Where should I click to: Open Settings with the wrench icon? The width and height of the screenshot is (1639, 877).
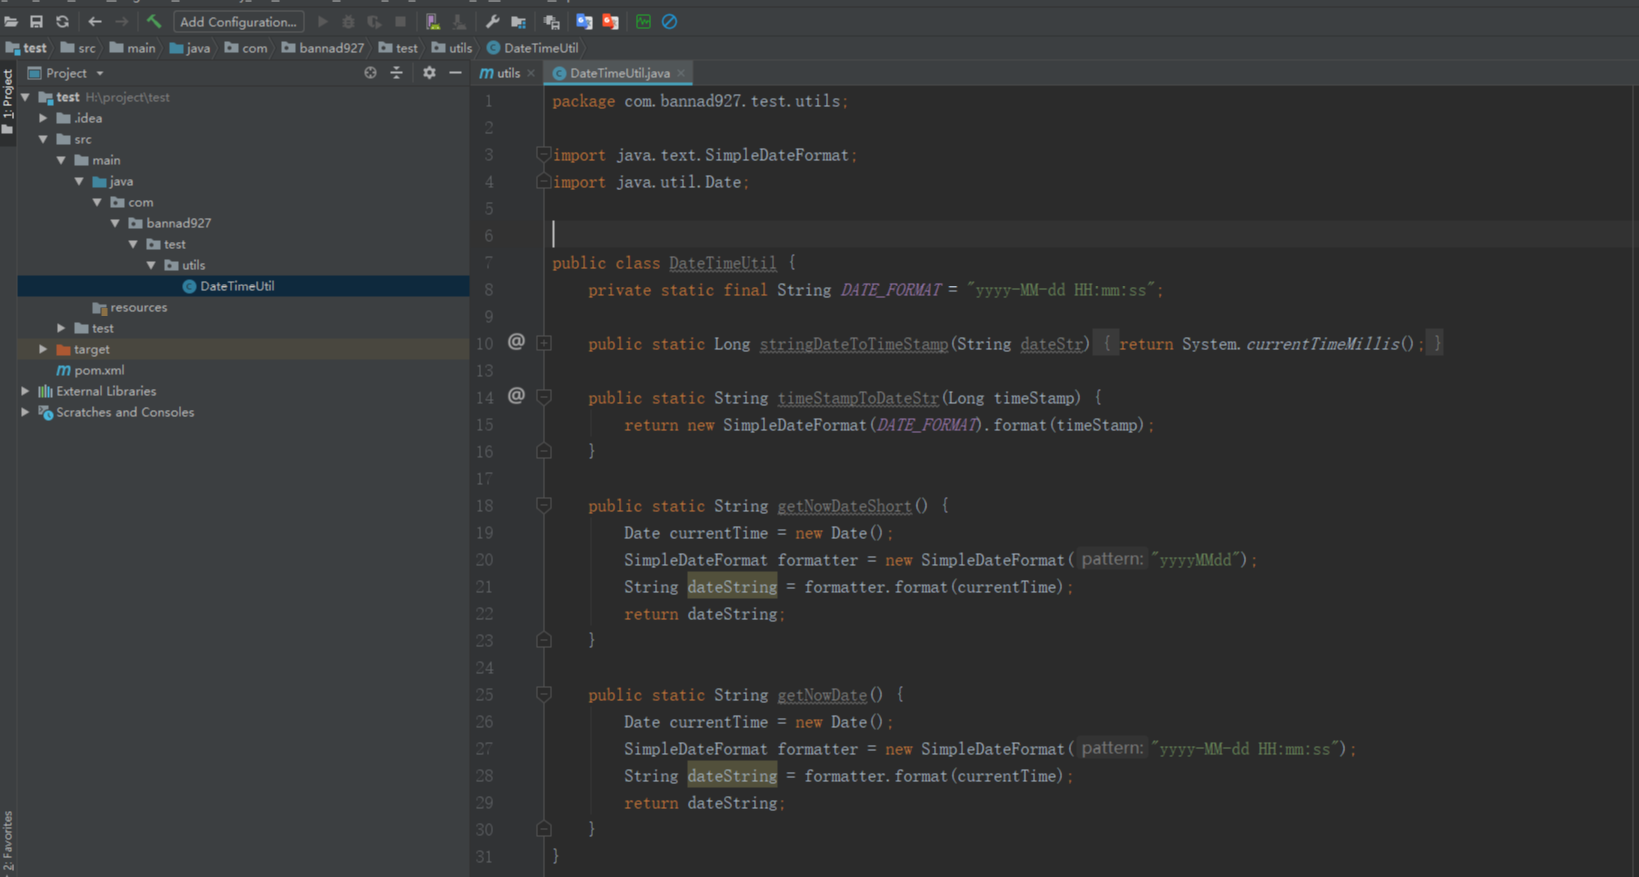pos(492,21)
